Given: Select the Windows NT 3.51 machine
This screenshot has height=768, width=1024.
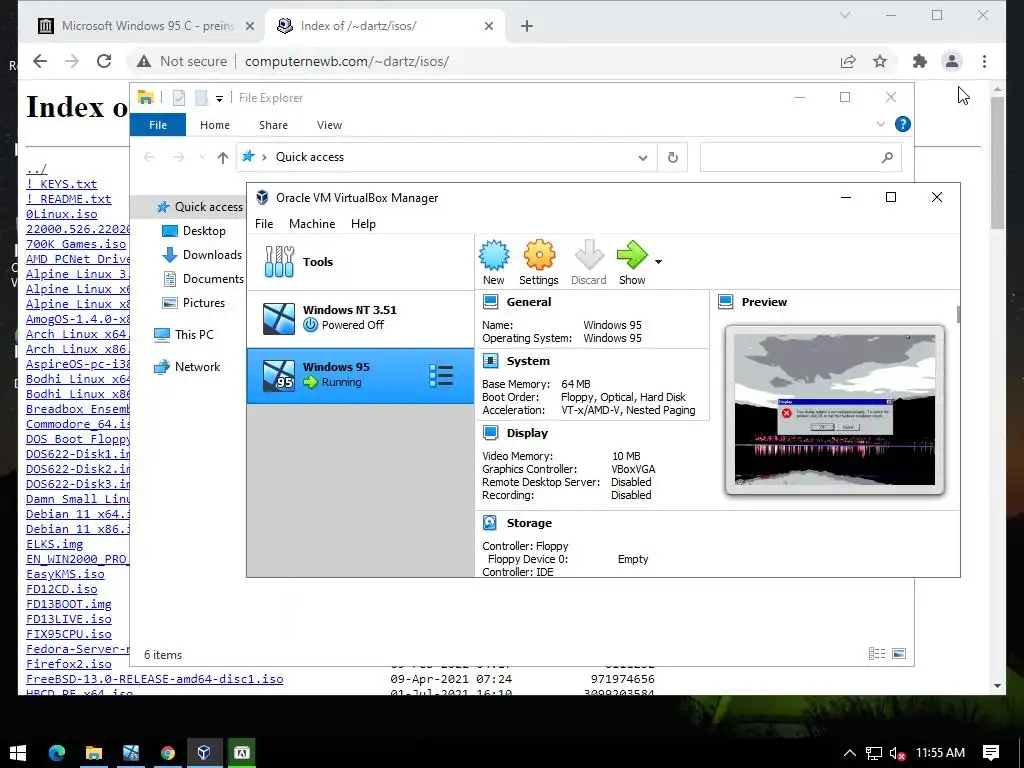Looking at the screenshot, I should point(360,318).
